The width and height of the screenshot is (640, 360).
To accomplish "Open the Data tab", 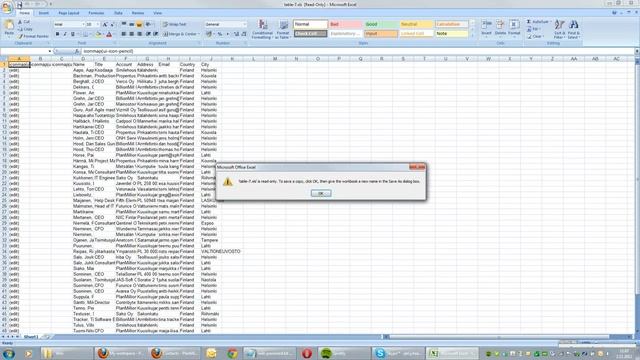I will [118, 13].
